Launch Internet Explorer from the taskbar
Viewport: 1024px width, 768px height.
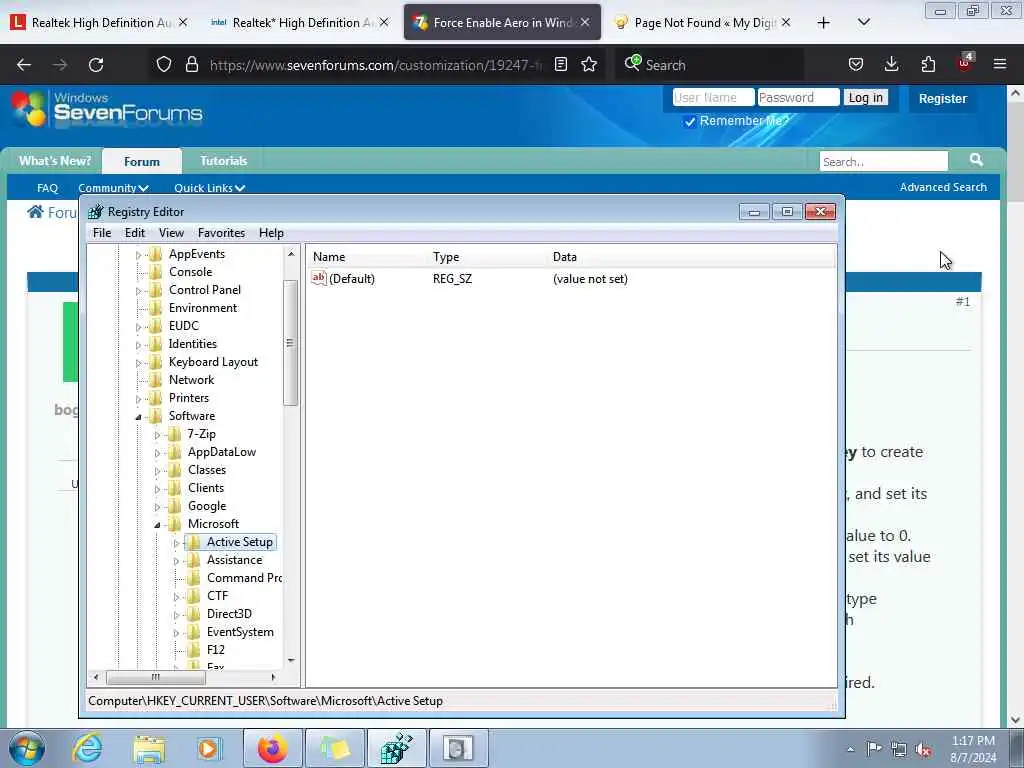point(88,748)
